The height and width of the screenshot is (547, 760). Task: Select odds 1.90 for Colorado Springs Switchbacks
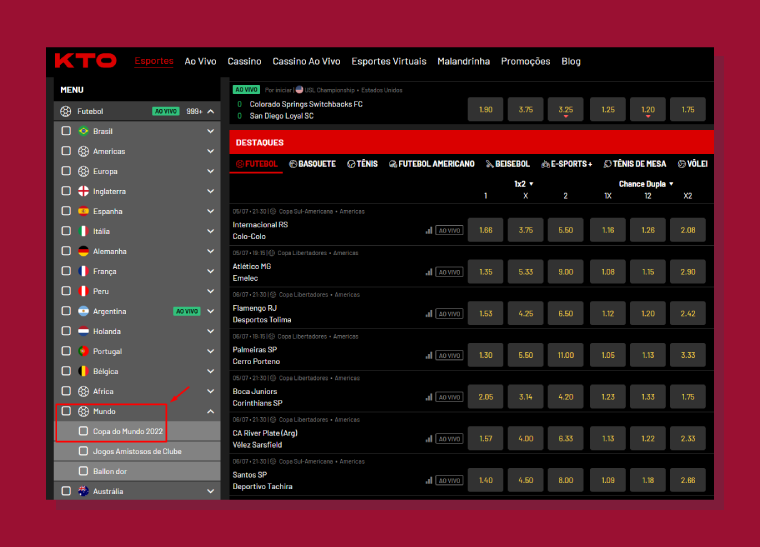tap(486, 109)
